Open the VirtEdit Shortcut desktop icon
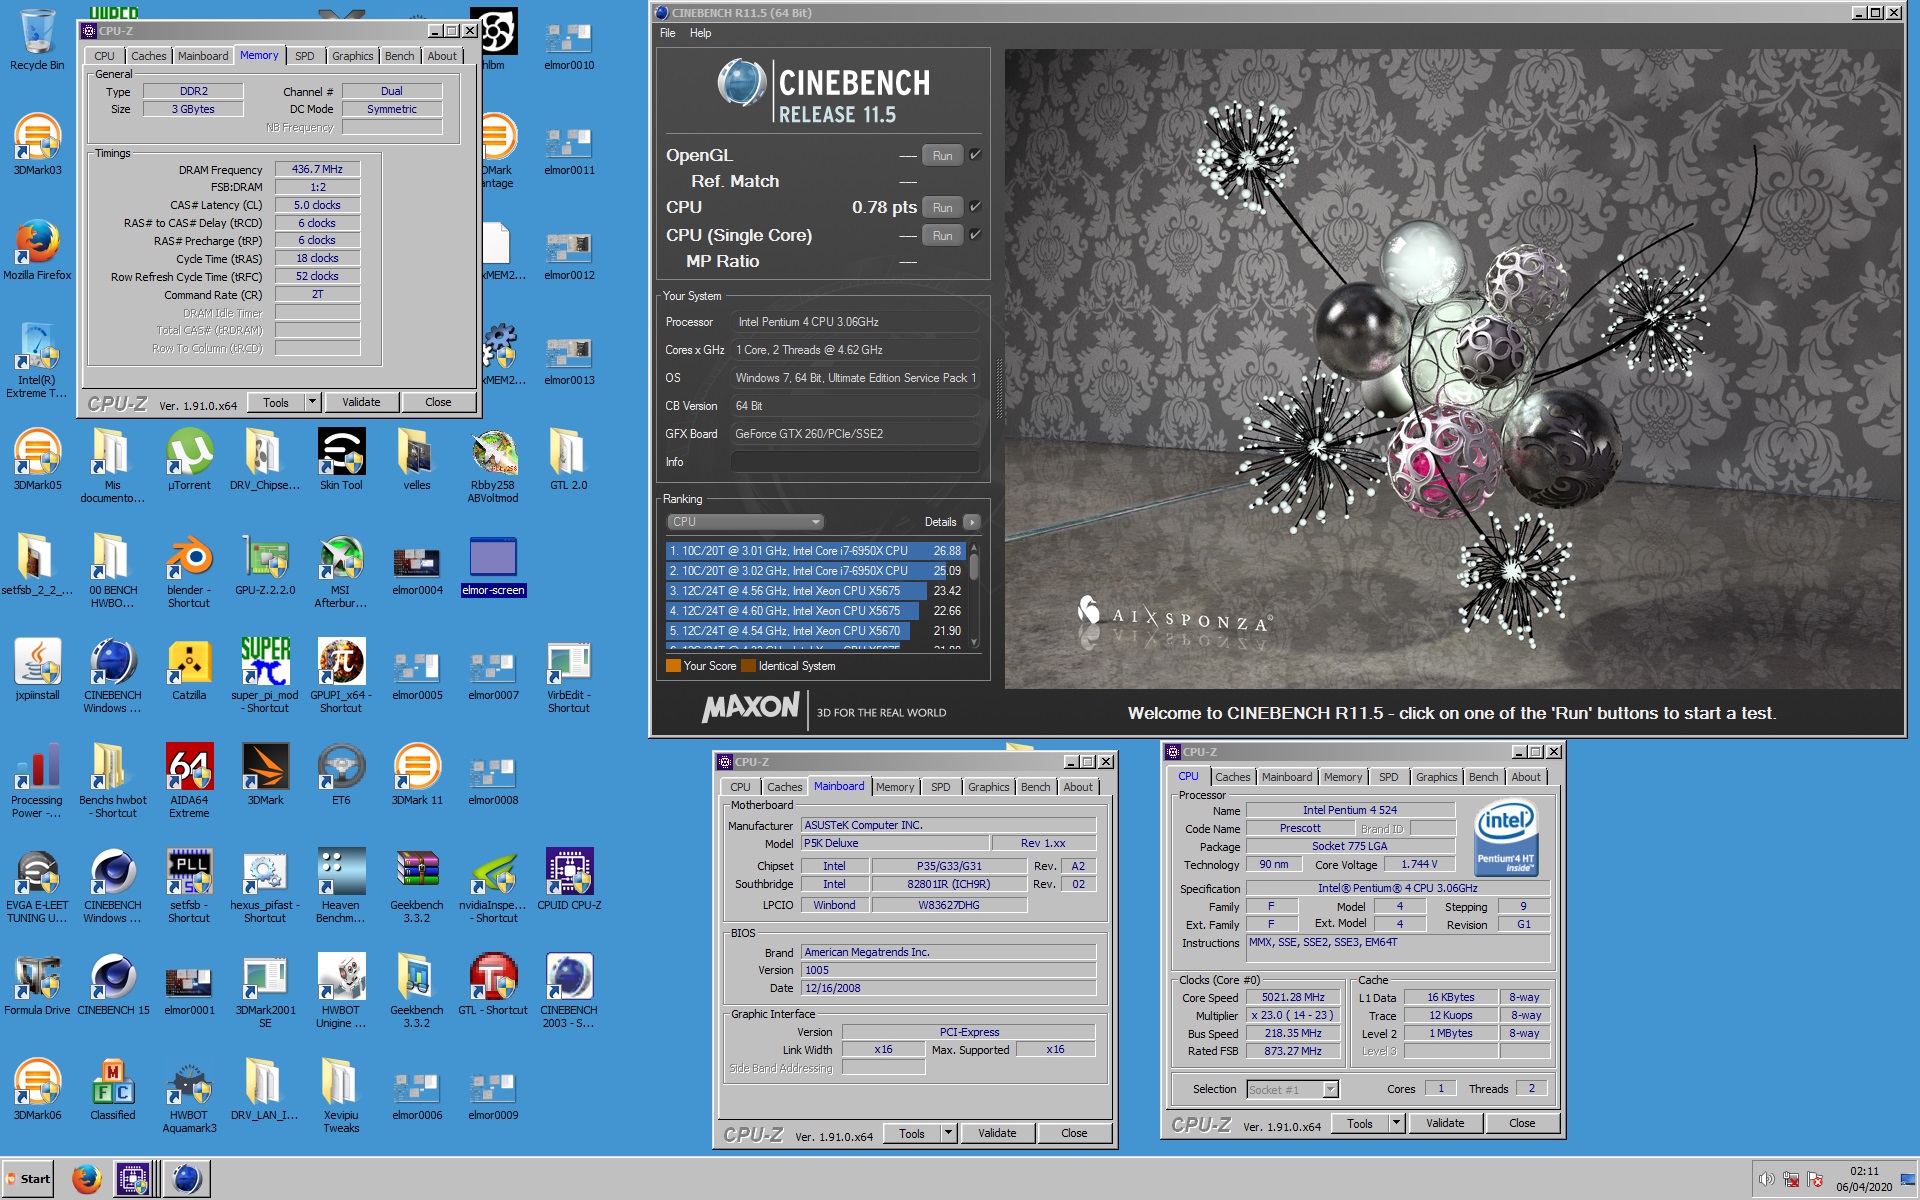This screenshot has width=1920, height=1200. pos(569,677)
